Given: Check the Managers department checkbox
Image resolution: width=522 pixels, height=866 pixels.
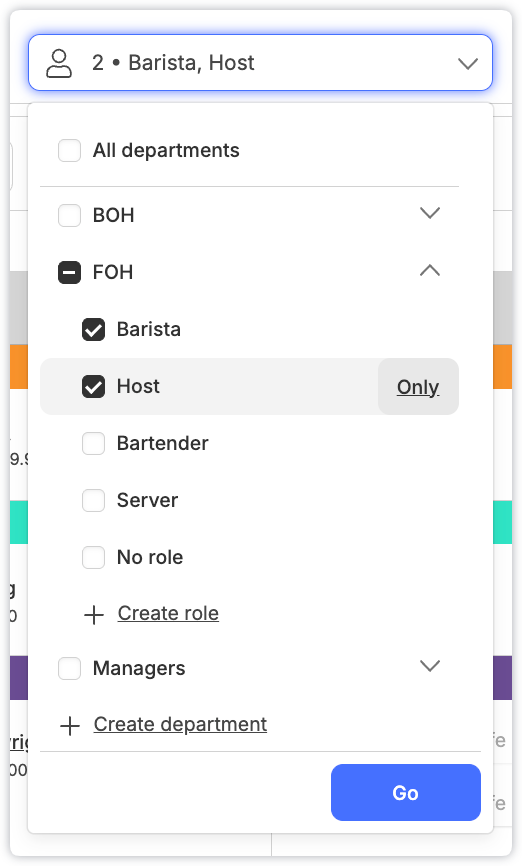Looking at the screenshot, I should 70,668.
